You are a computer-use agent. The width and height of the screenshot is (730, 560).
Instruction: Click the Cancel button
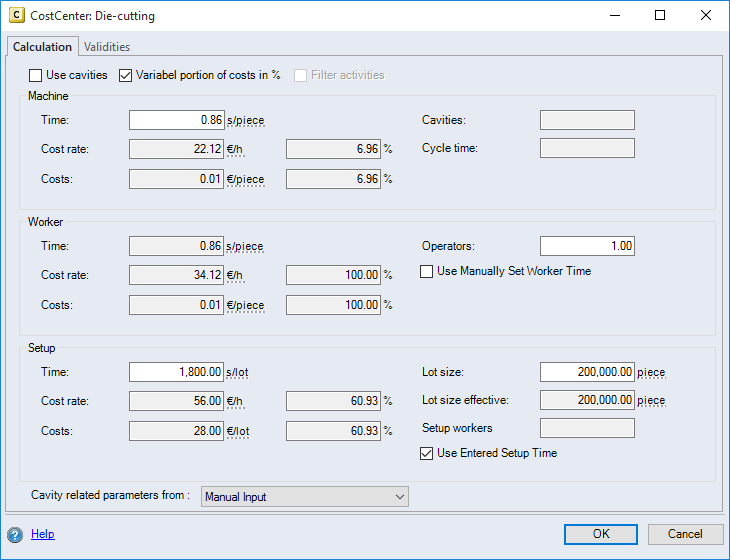(x=685, y=534)
